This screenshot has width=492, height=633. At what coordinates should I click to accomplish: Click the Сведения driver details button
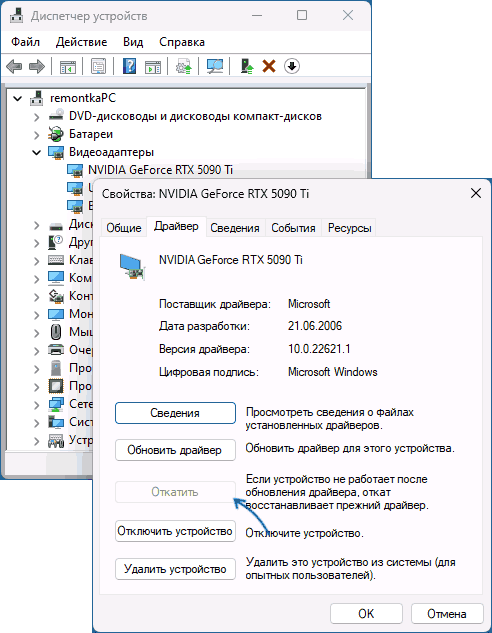(175, 413)
